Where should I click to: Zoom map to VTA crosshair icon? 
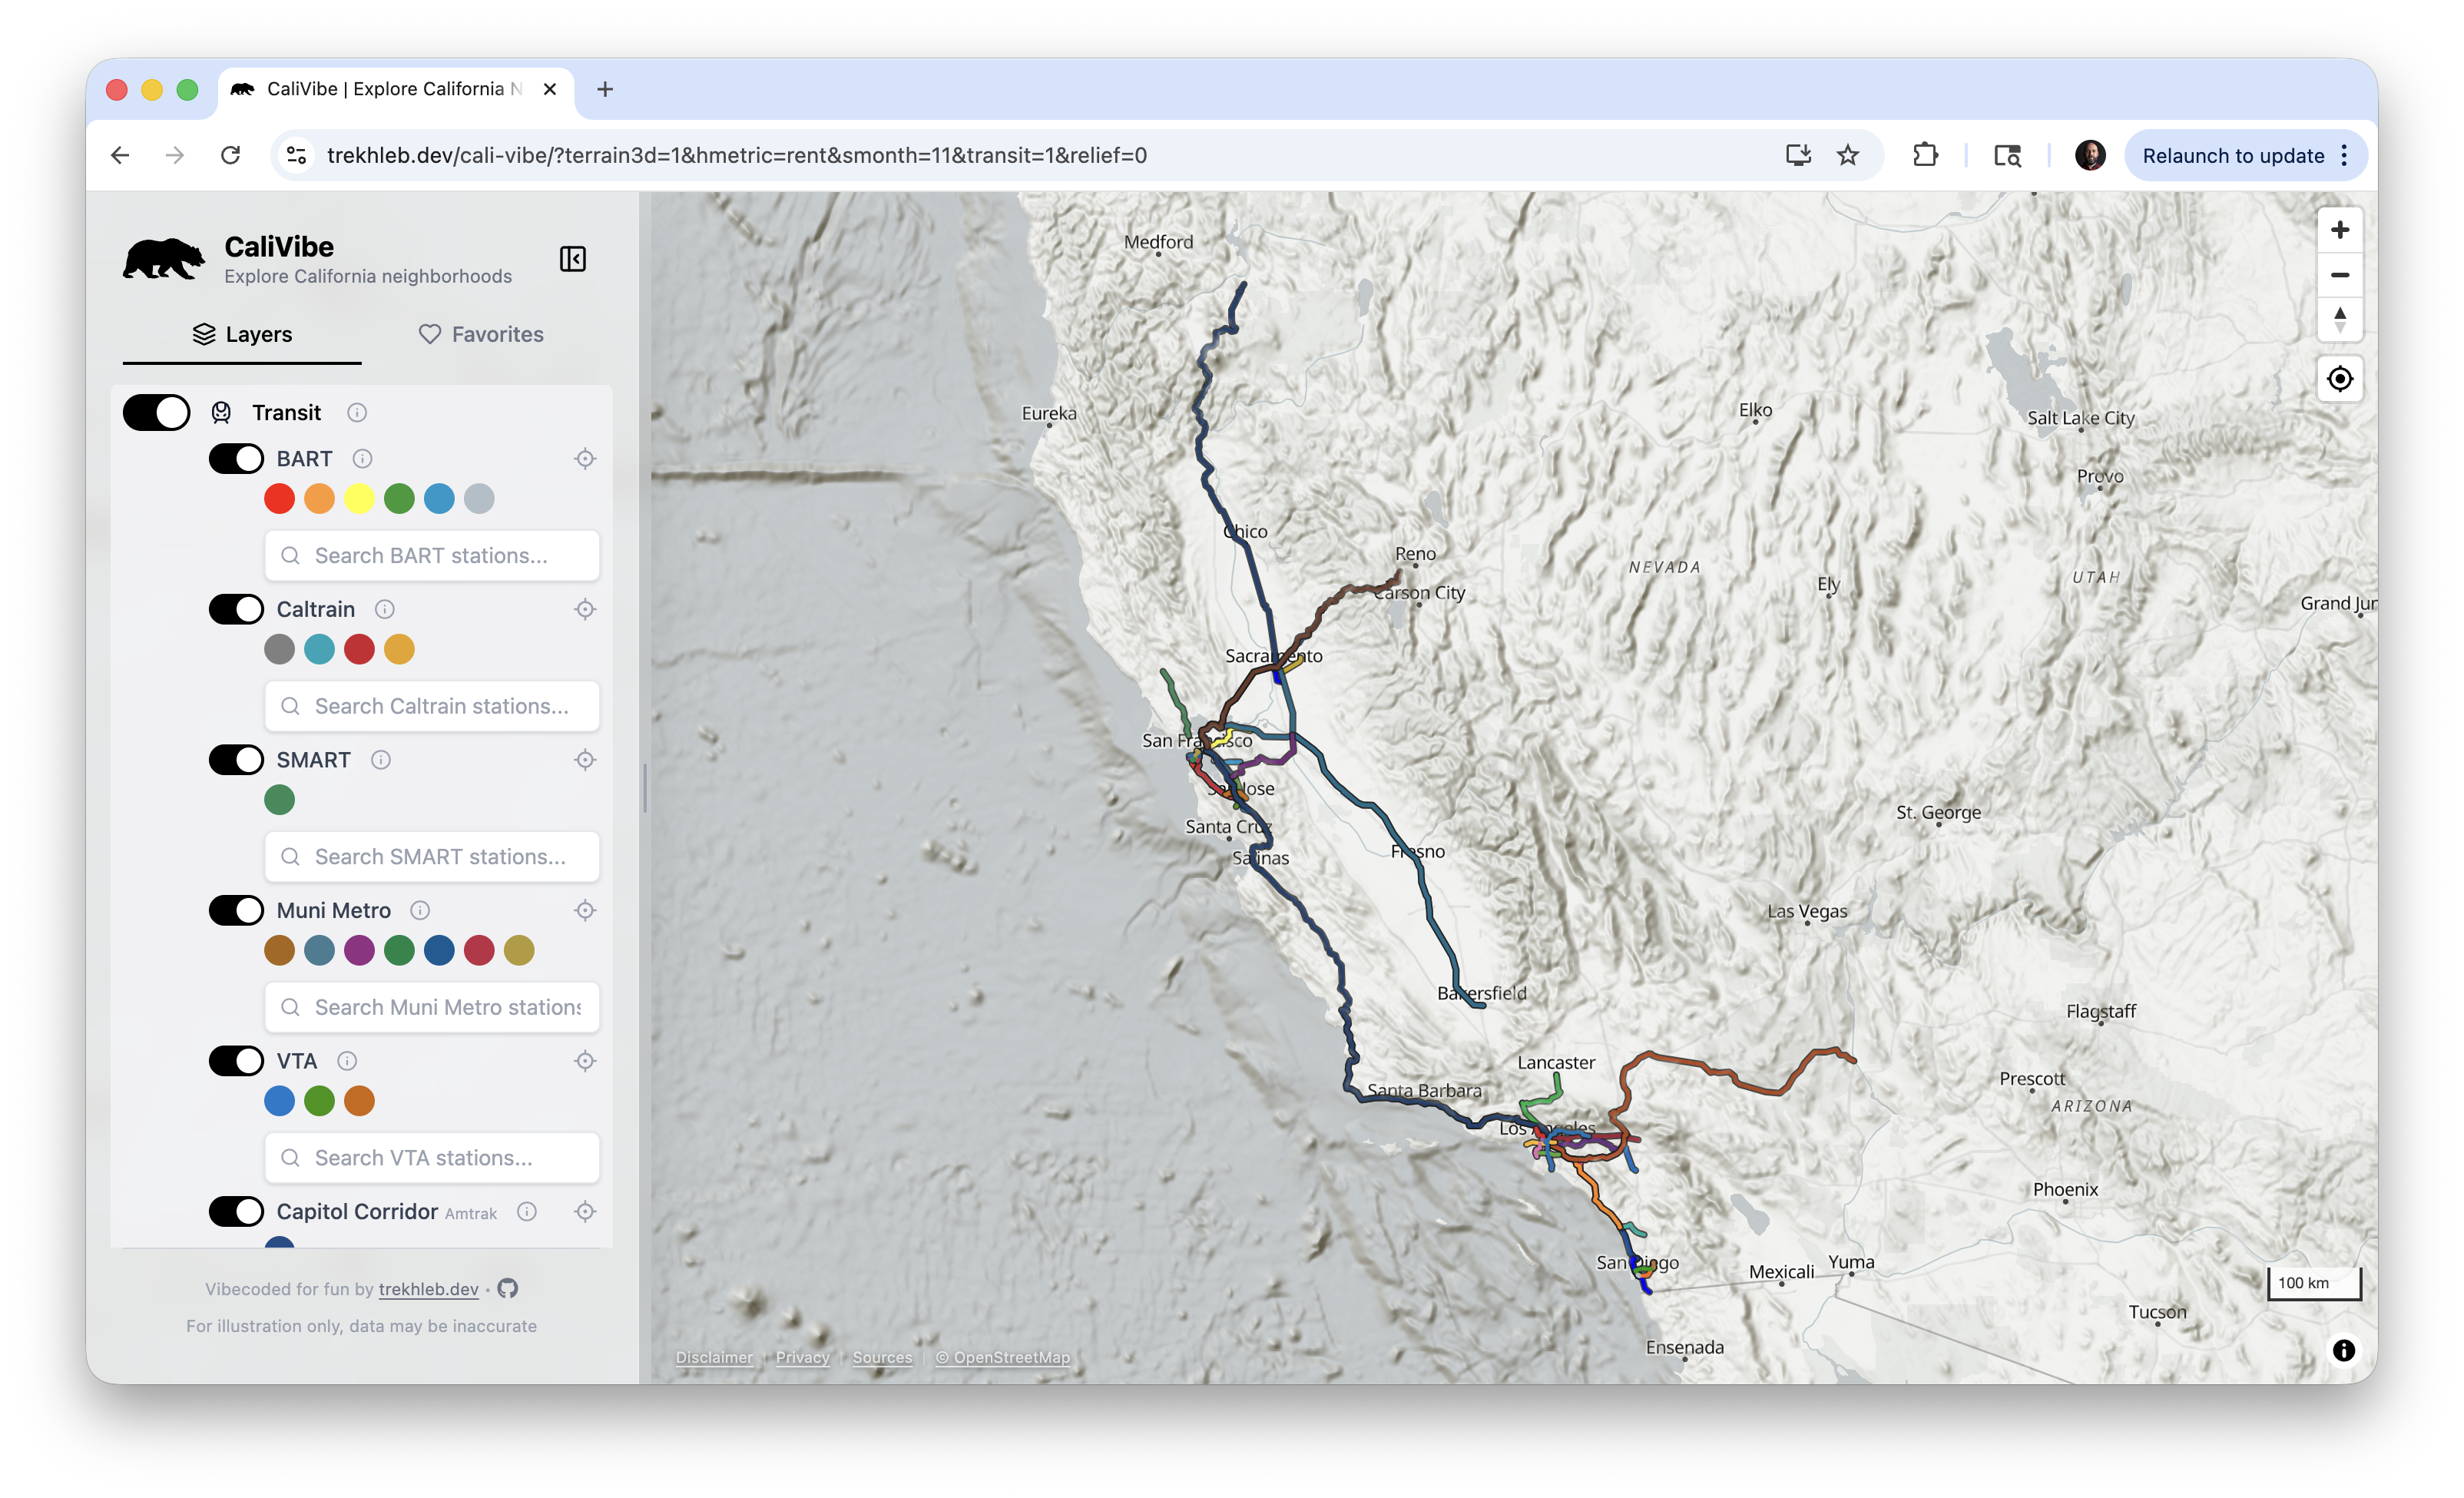click(x=586, y=1061)
